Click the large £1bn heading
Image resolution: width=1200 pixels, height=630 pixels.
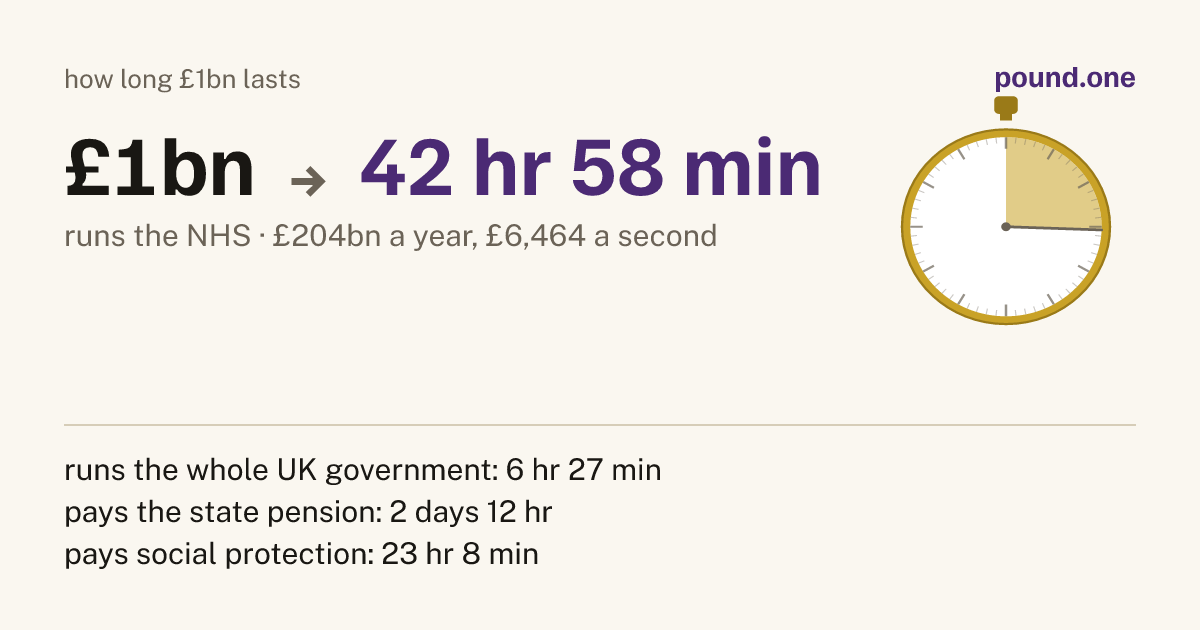click(x=160, y=170)
